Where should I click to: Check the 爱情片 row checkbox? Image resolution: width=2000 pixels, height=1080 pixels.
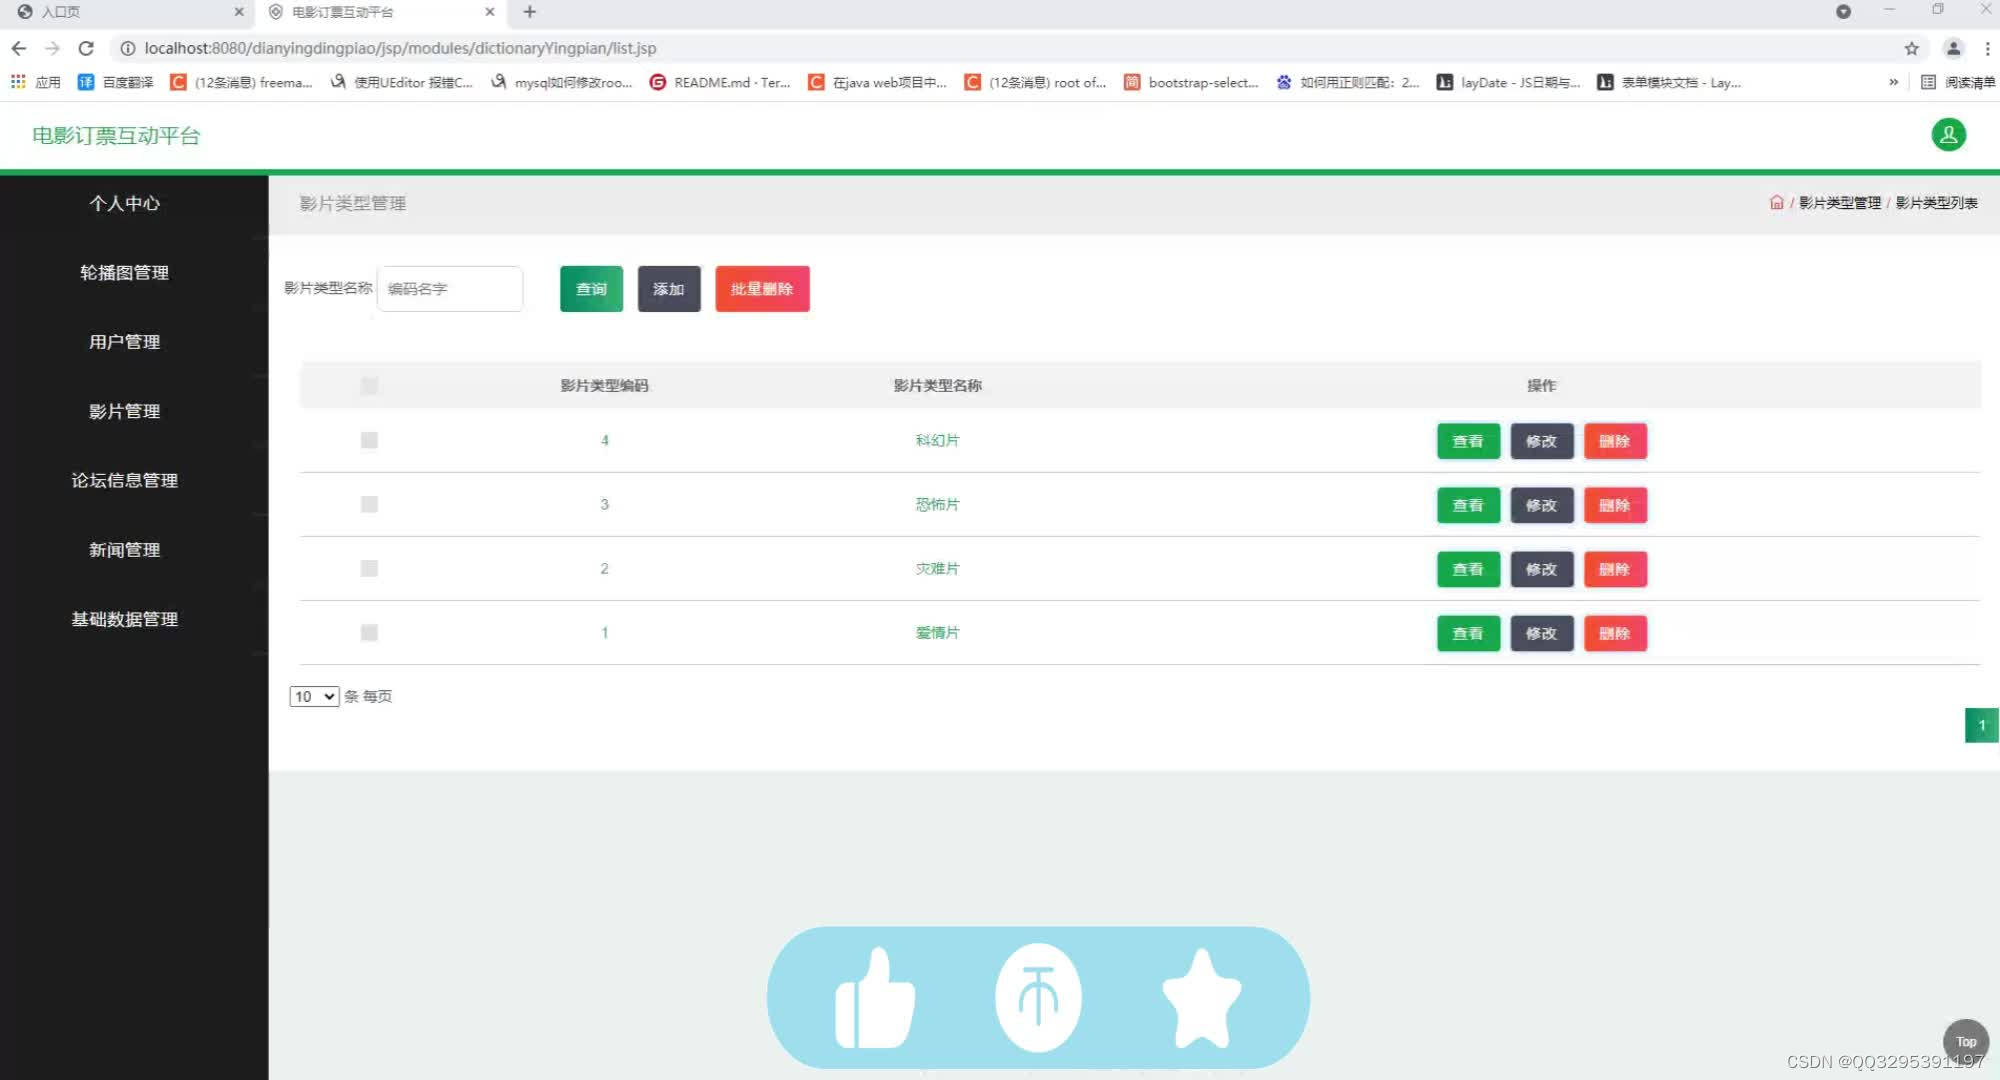click(x=369, y=633)
